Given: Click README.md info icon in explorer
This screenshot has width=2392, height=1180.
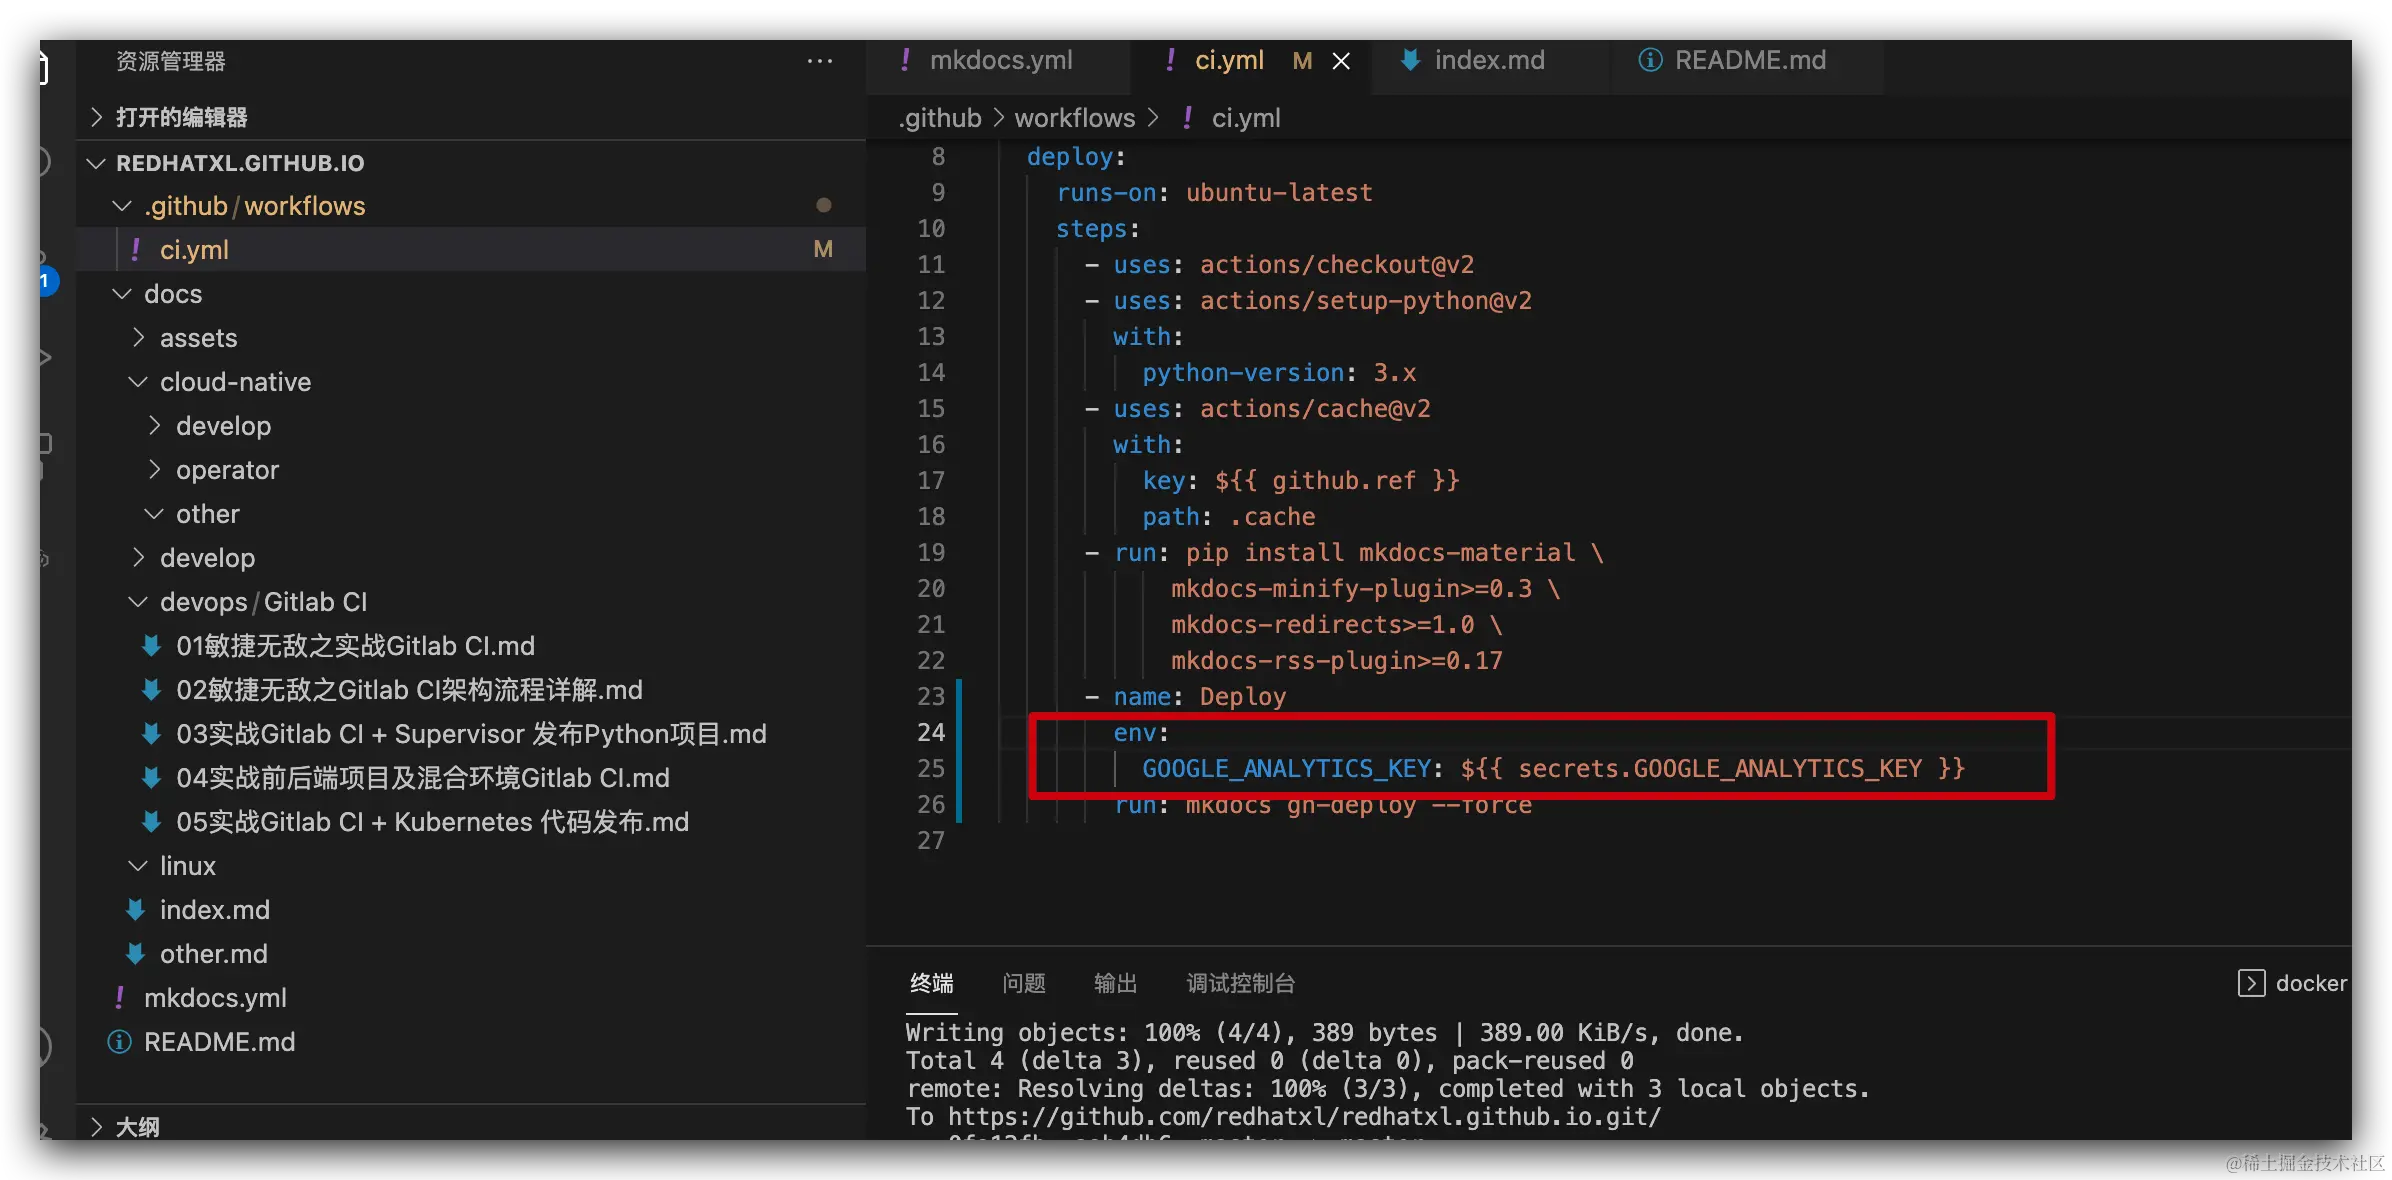Looking at the screenshot, I should [119, 1042].
